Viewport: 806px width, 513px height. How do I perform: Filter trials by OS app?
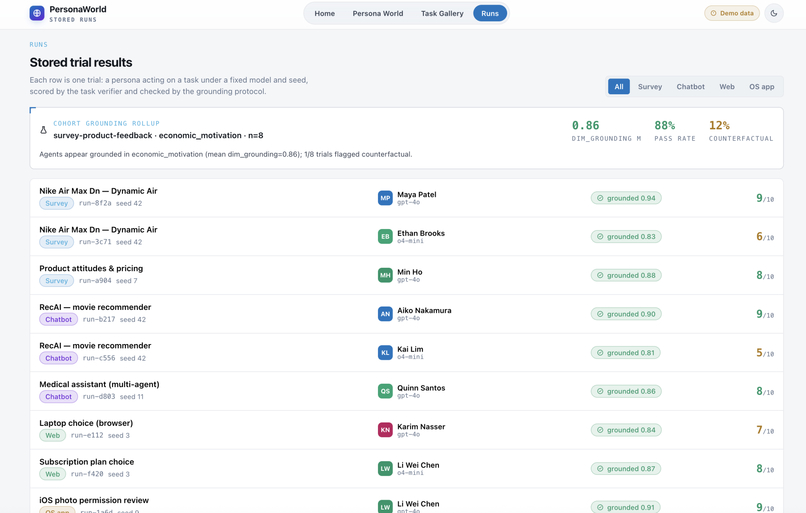click(761, 86)
